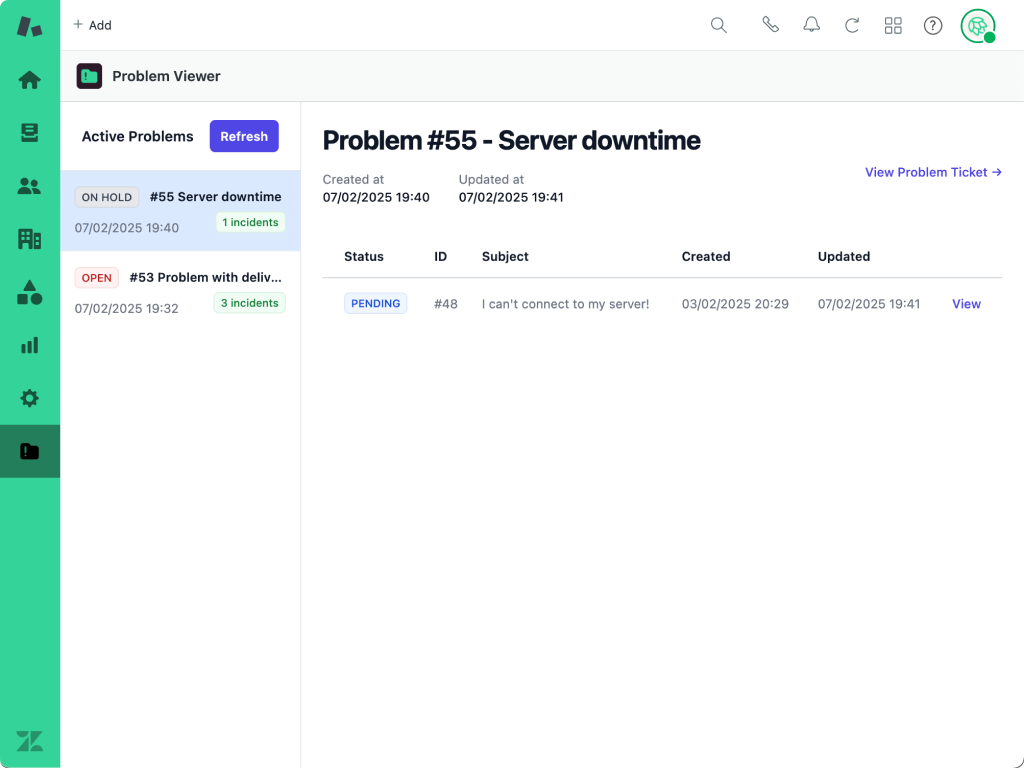Open the phone Talk icon
The height and width of the screenshot is (768, 1024).
tap(770, 25)
